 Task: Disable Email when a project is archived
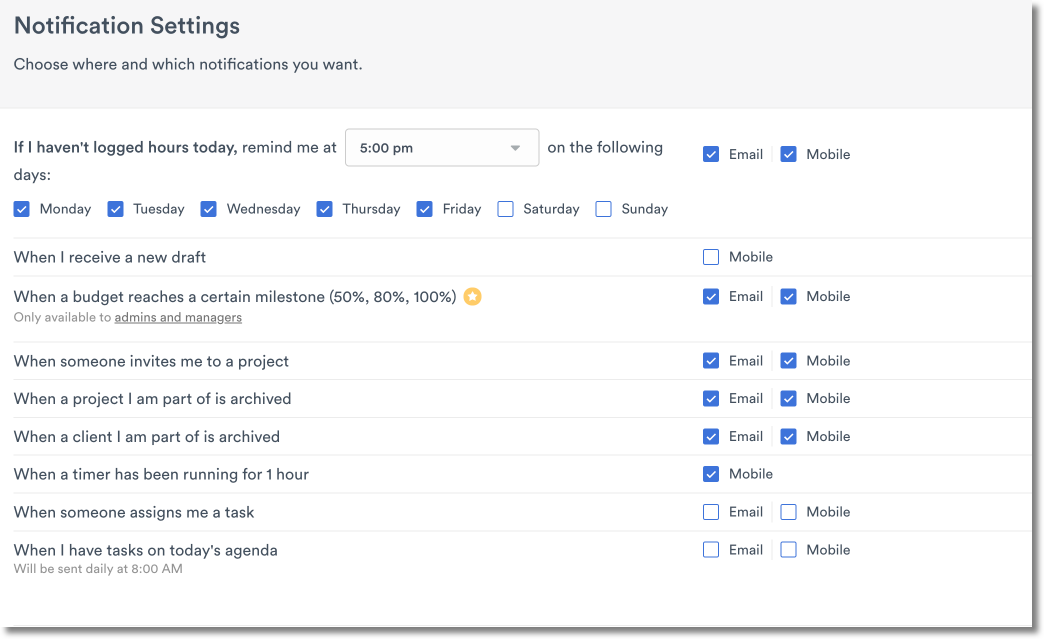point(710,398)
